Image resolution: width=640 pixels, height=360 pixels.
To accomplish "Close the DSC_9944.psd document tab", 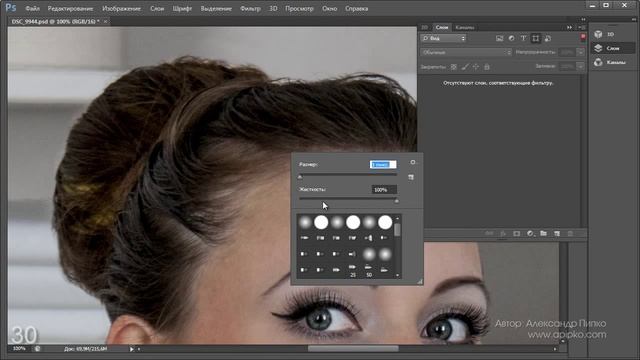I will click(105, 21).
